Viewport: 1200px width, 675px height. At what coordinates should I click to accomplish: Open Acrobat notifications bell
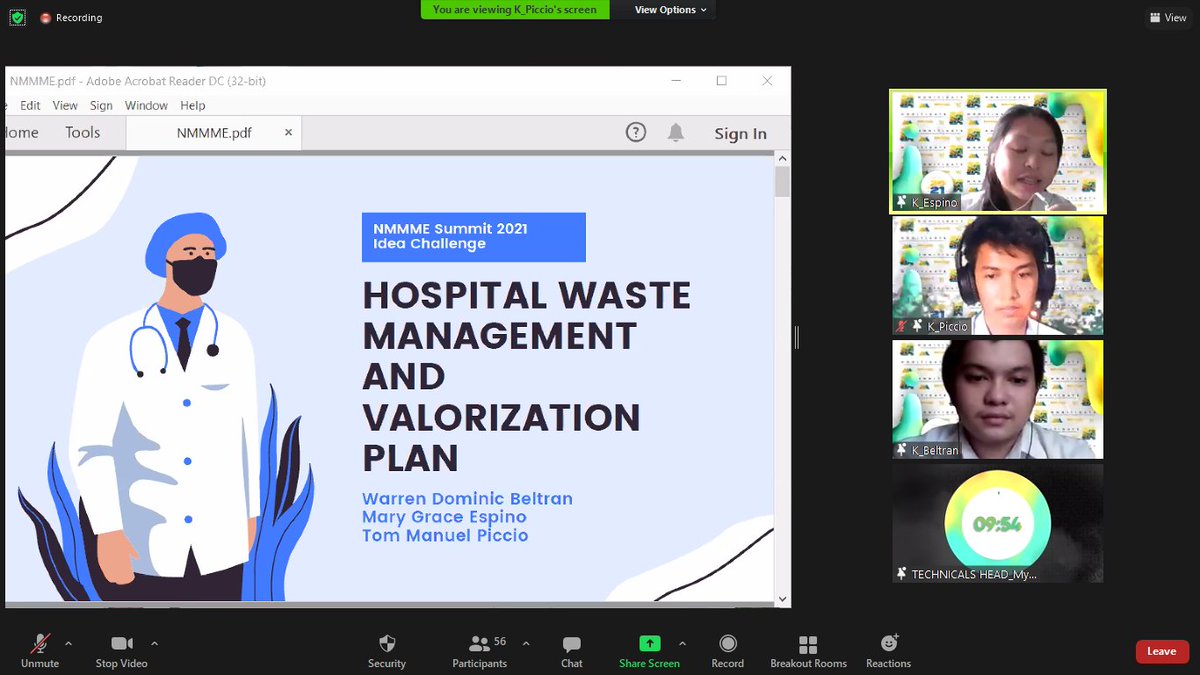(676, 132)
